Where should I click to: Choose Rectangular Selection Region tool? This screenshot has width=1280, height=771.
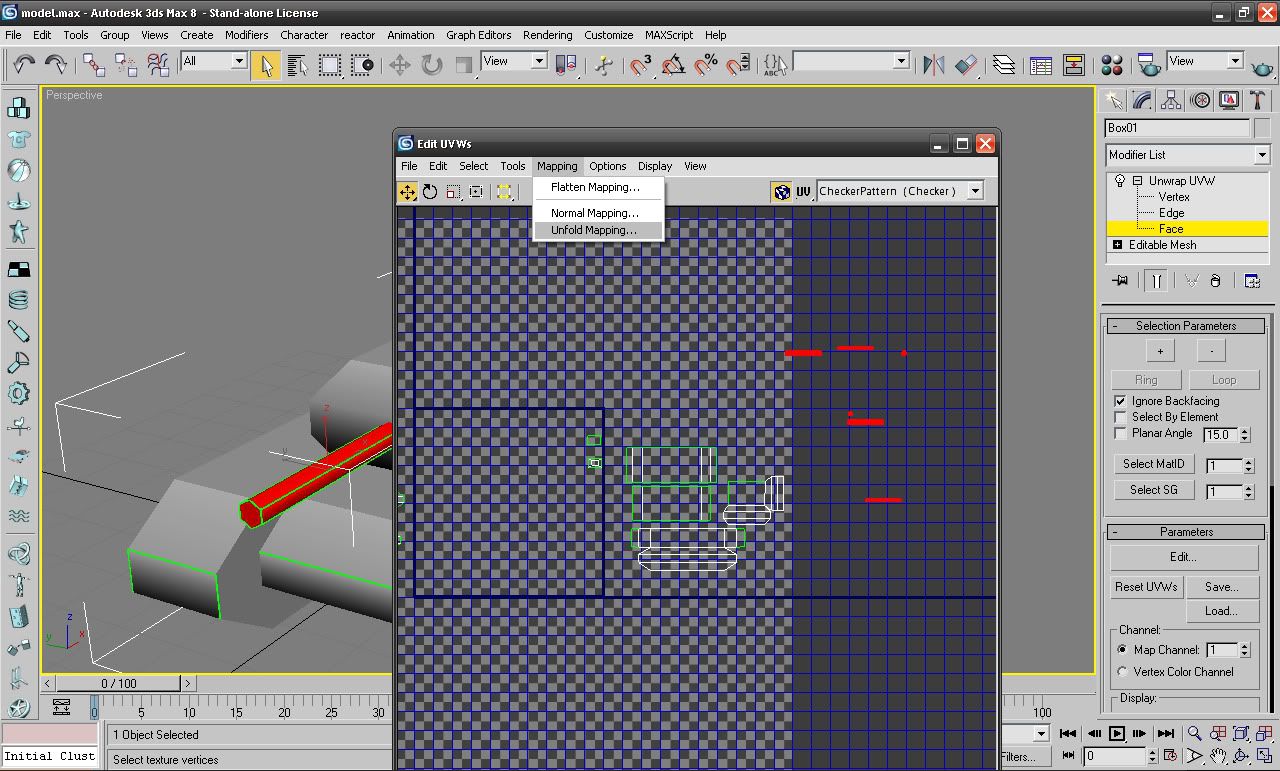click(x=330, y=65)
